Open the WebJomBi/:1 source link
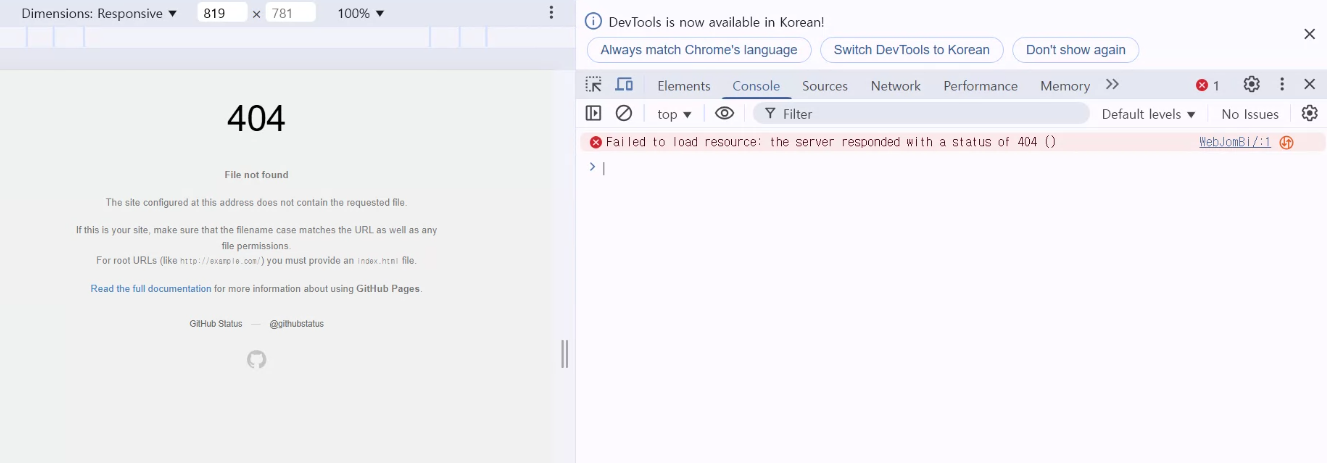 pyautogui.click(x=1235, y=142)
